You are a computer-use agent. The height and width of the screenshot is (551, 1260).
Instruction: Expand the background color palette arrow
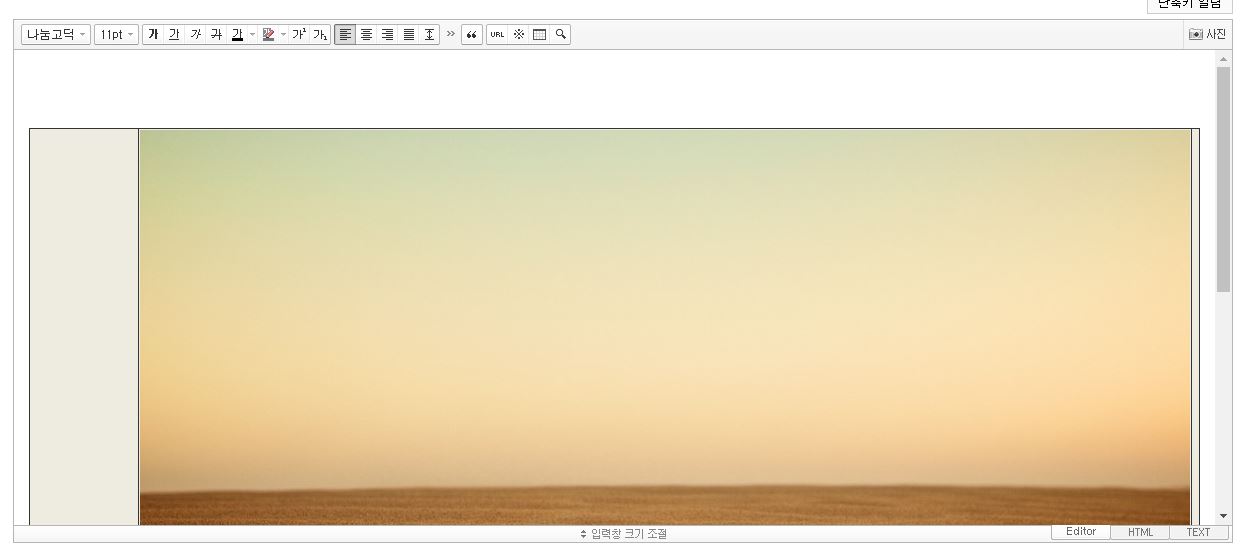click(283, 34)
